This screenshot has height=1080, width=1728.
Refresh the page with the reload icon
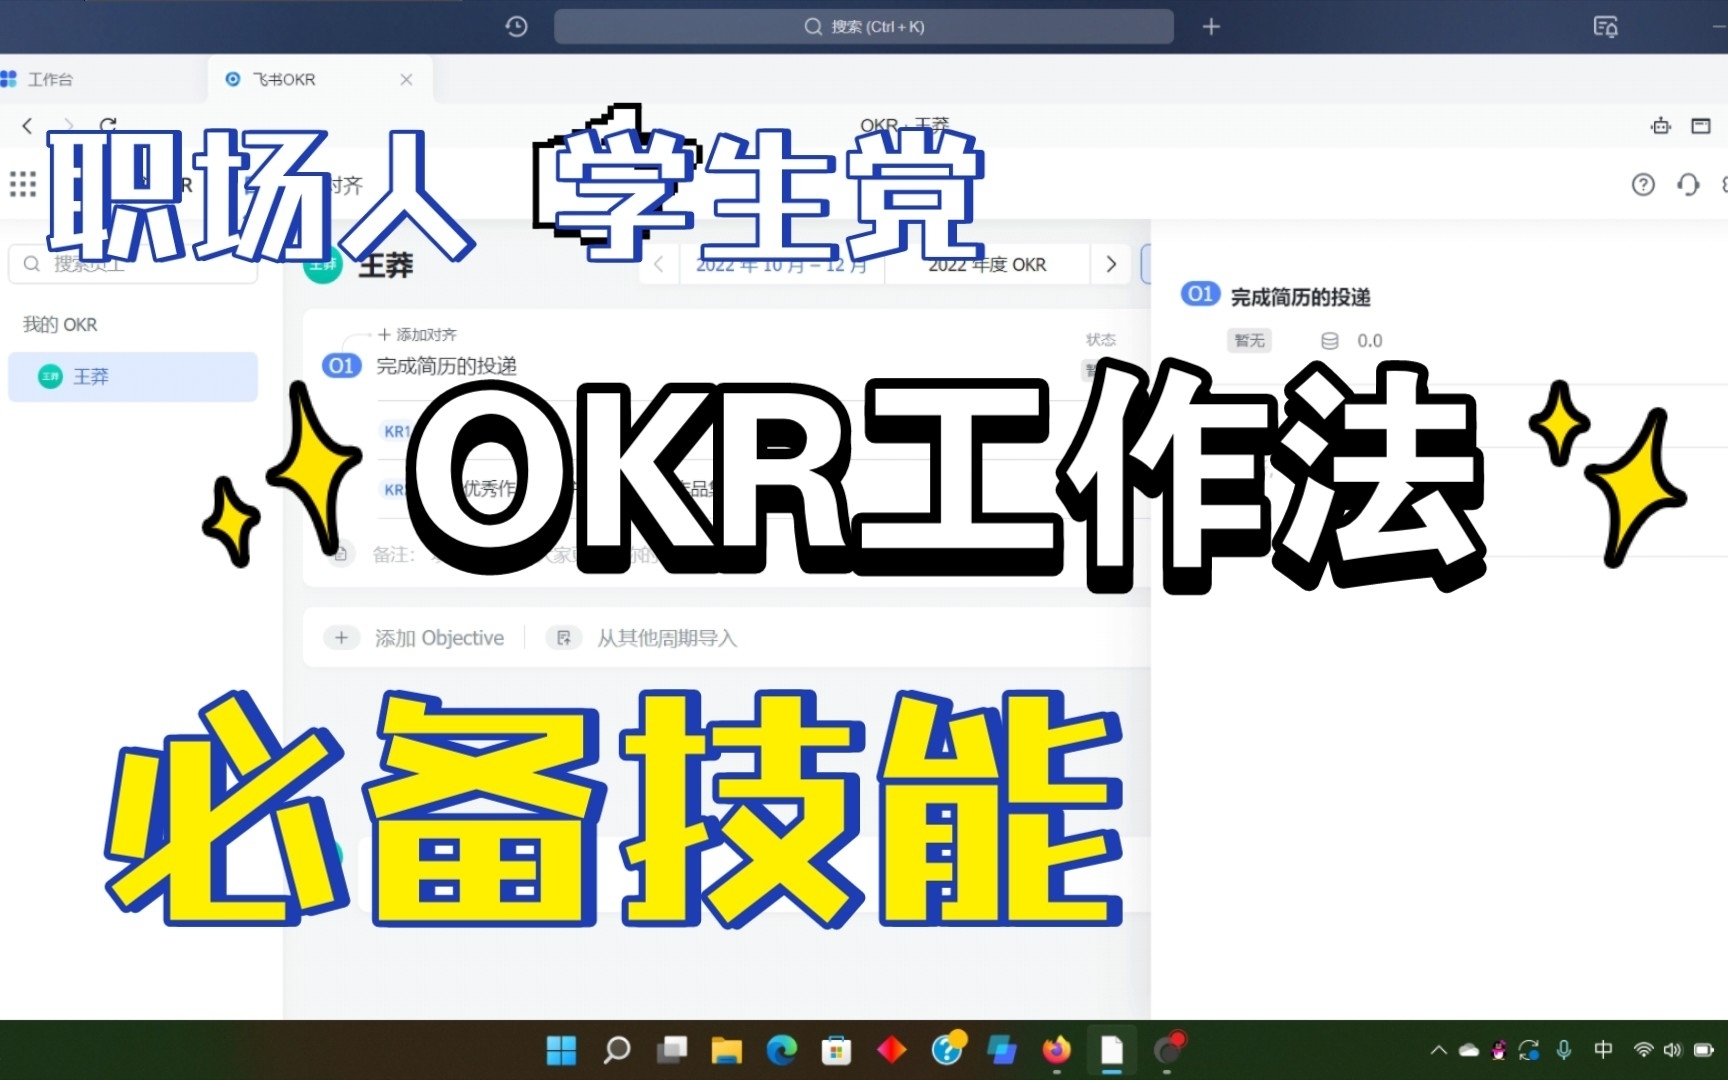(108, 125)
